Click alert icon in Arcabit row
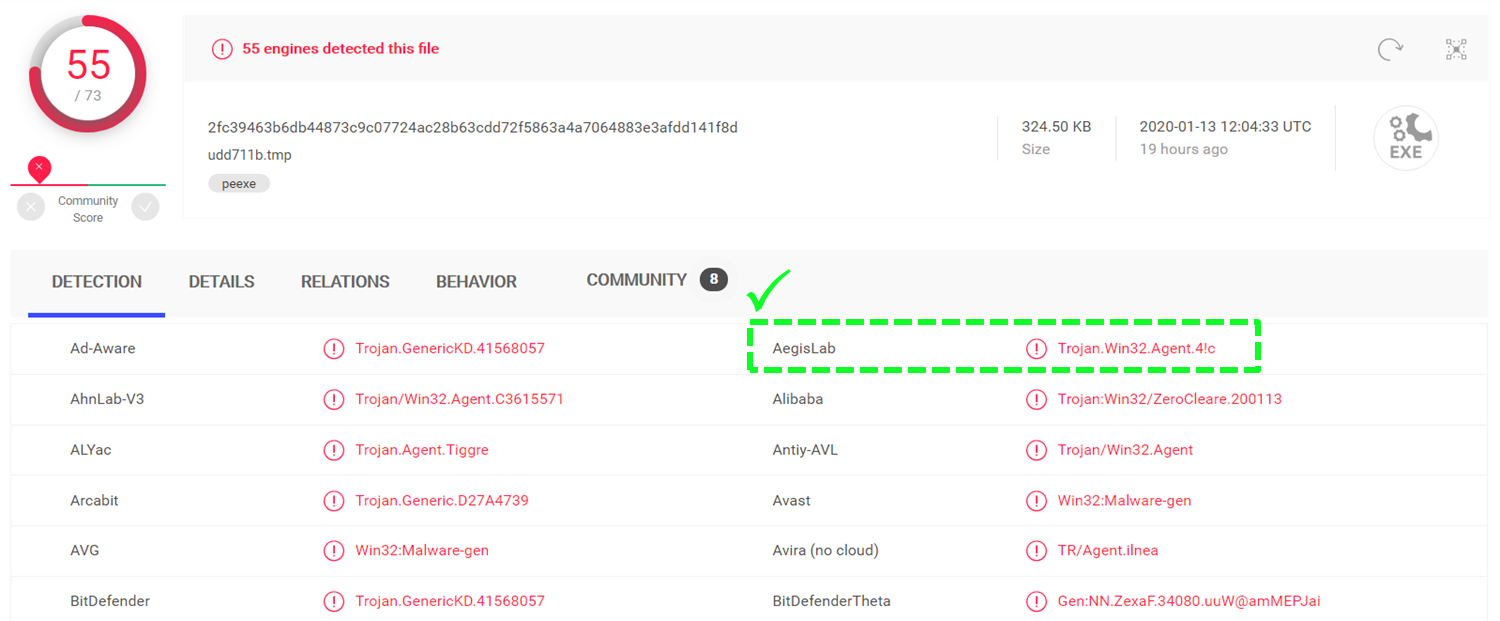This screenshot has height=621, width=1500. [333, 500]
